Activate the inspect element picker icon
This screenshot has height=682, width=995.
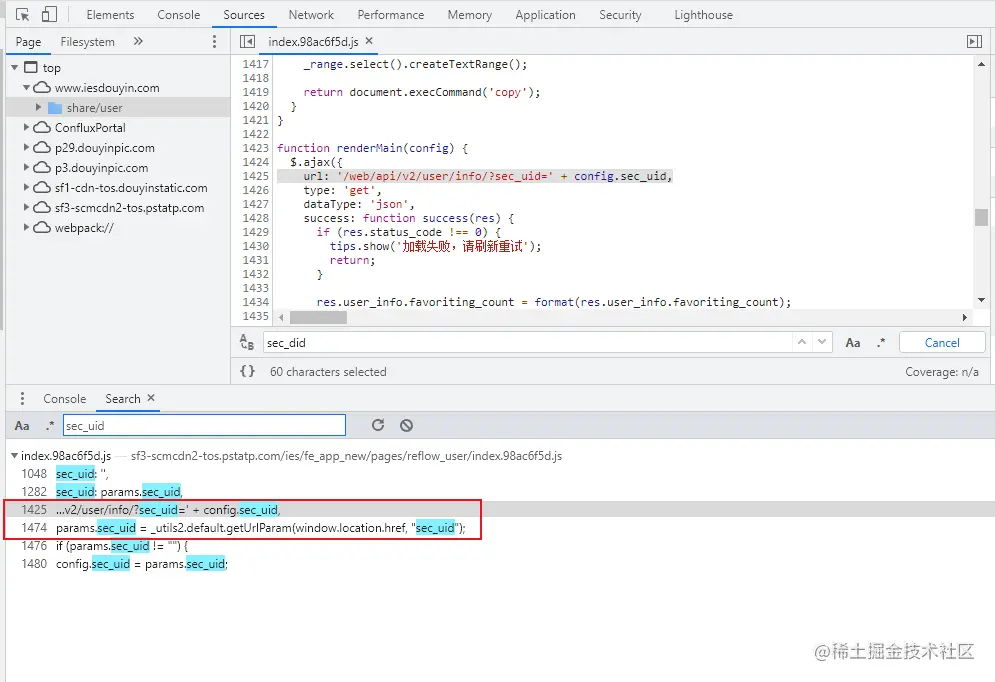[x=22, y=15]
